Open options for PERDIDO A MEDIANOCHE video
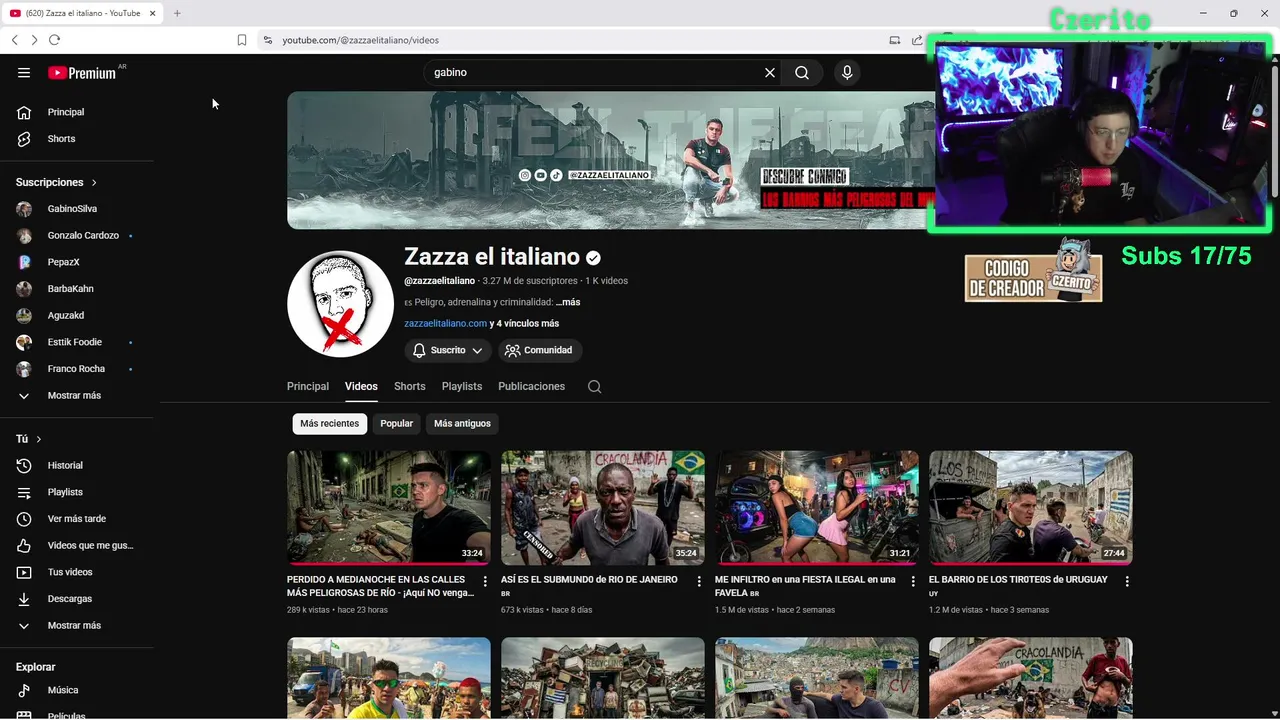Screen dimensions: 1280x720 pos(485,581)
